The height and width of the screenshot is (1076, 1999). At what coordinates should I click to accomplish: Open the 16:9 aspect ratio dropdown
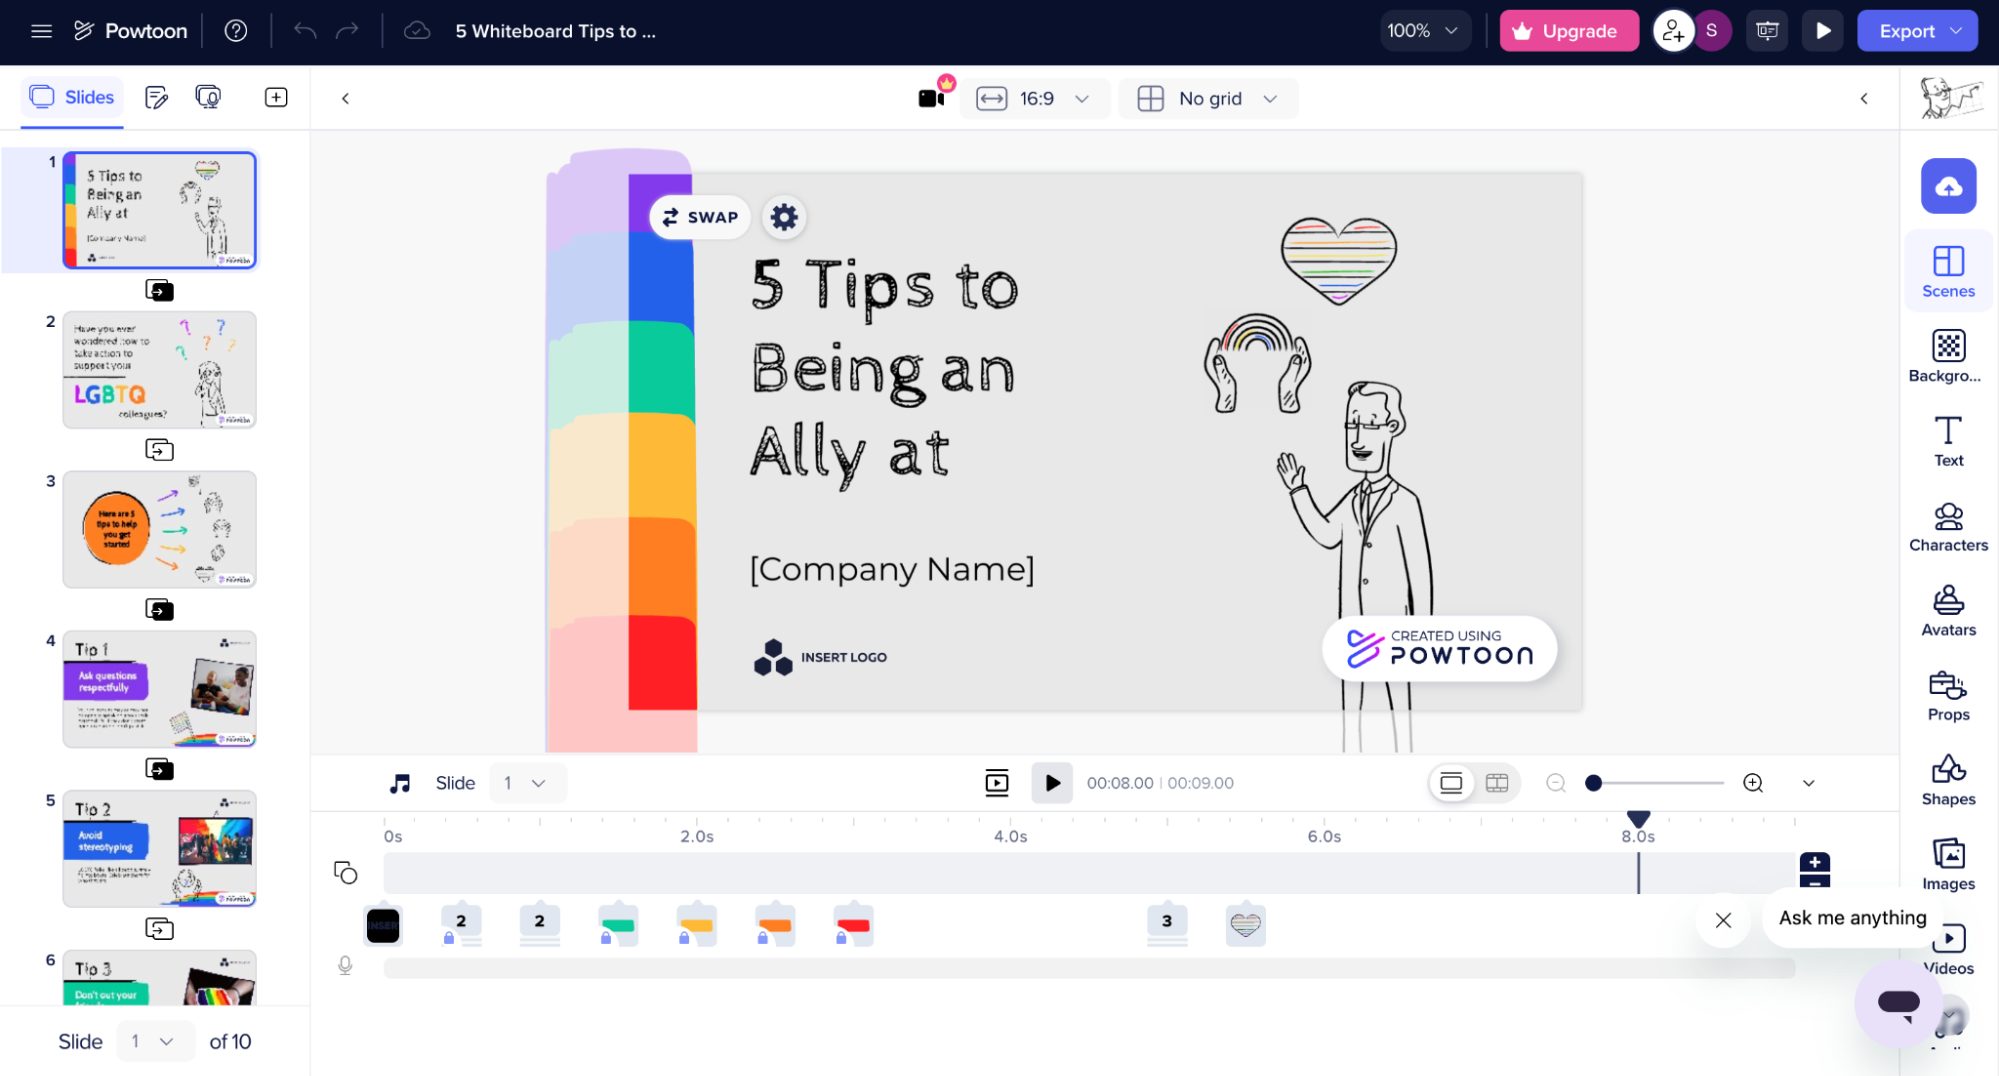(x=1034, y=98)
